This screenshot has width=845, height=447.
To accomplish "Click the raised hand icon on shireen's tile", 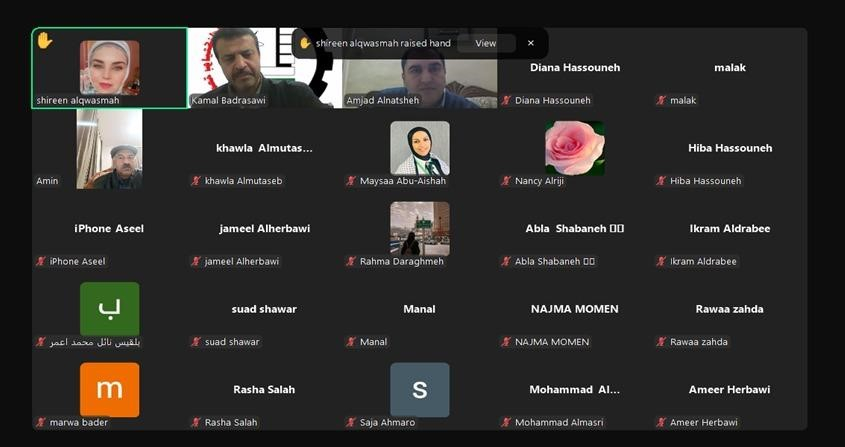I will coord(45,40).
